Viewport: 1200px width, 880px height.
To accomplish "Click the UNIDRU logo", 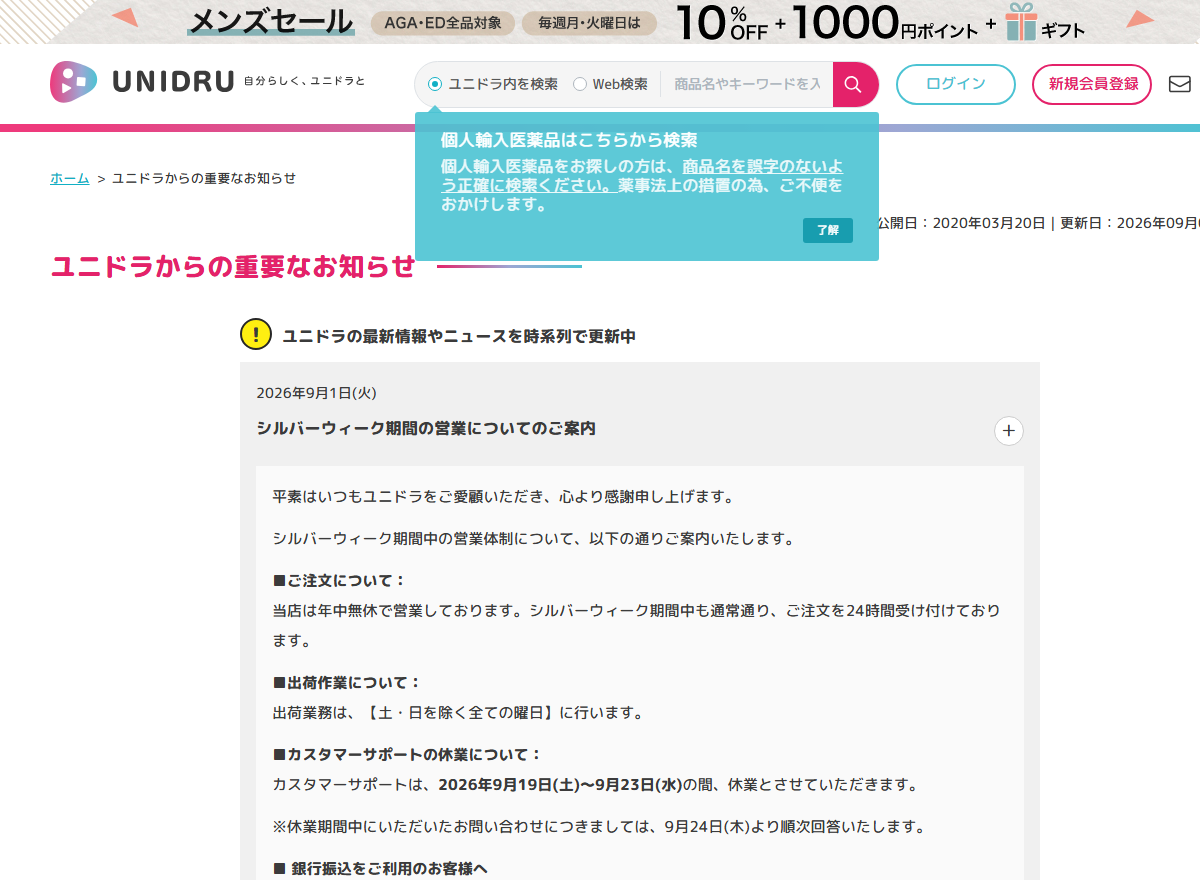I will [142, 82].
